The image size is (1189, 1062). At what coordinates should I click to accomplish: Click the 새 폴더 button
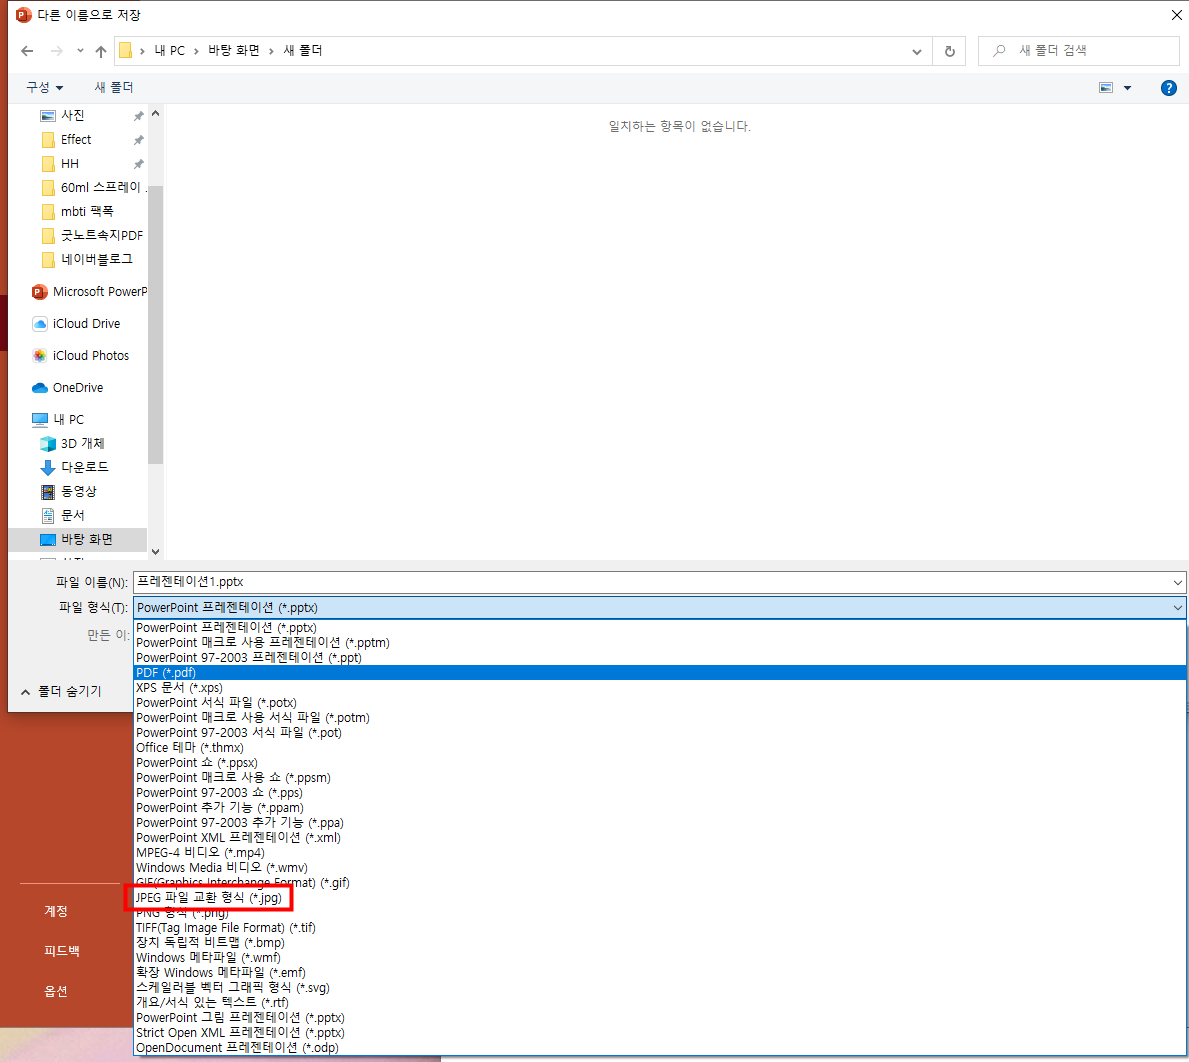114,87
